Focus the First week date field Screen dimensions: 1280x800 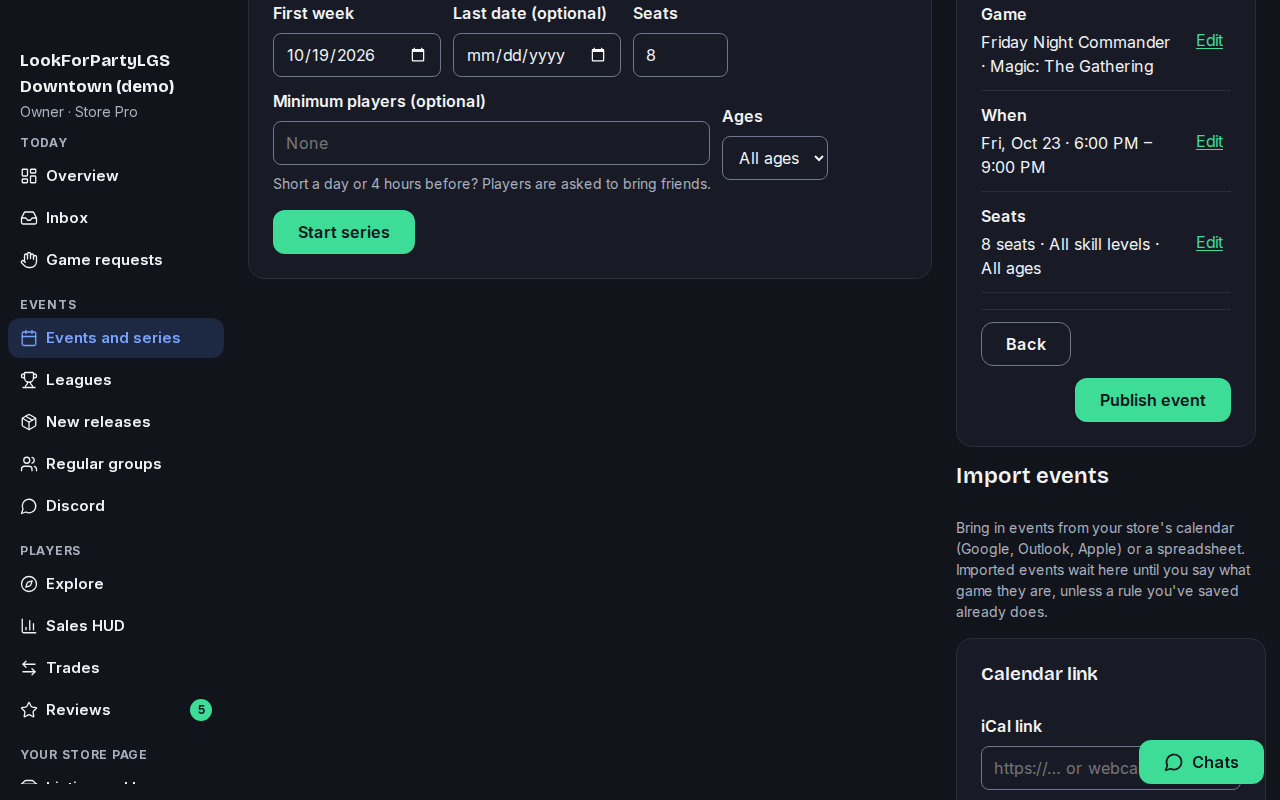coord(357,55)
